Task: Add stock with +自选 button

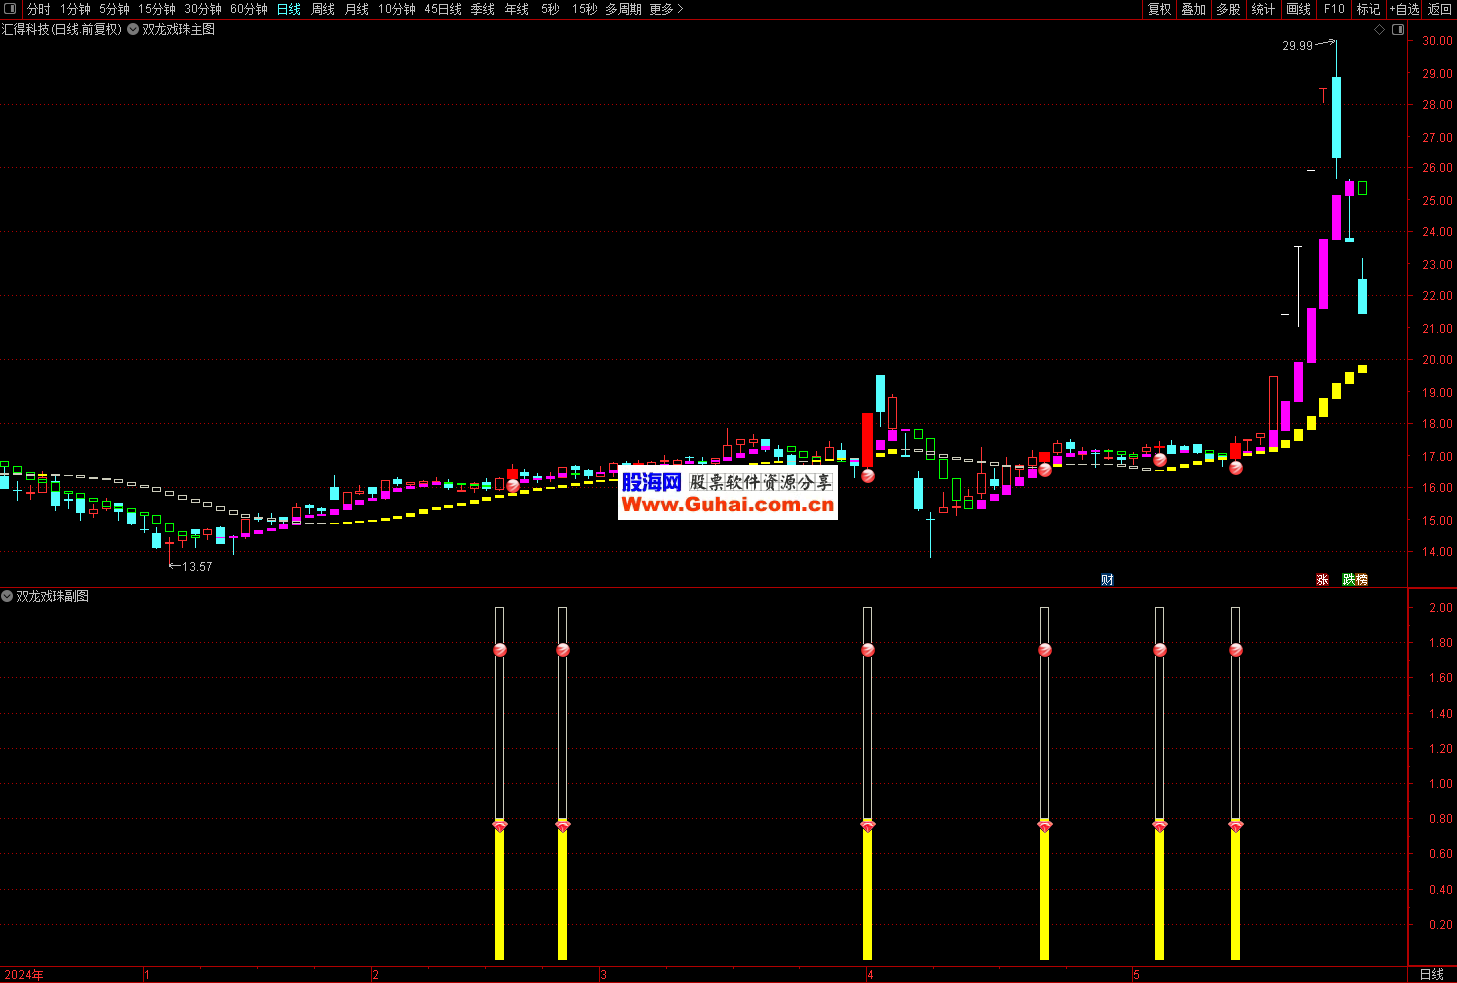Action: [x=1404, y=9]
